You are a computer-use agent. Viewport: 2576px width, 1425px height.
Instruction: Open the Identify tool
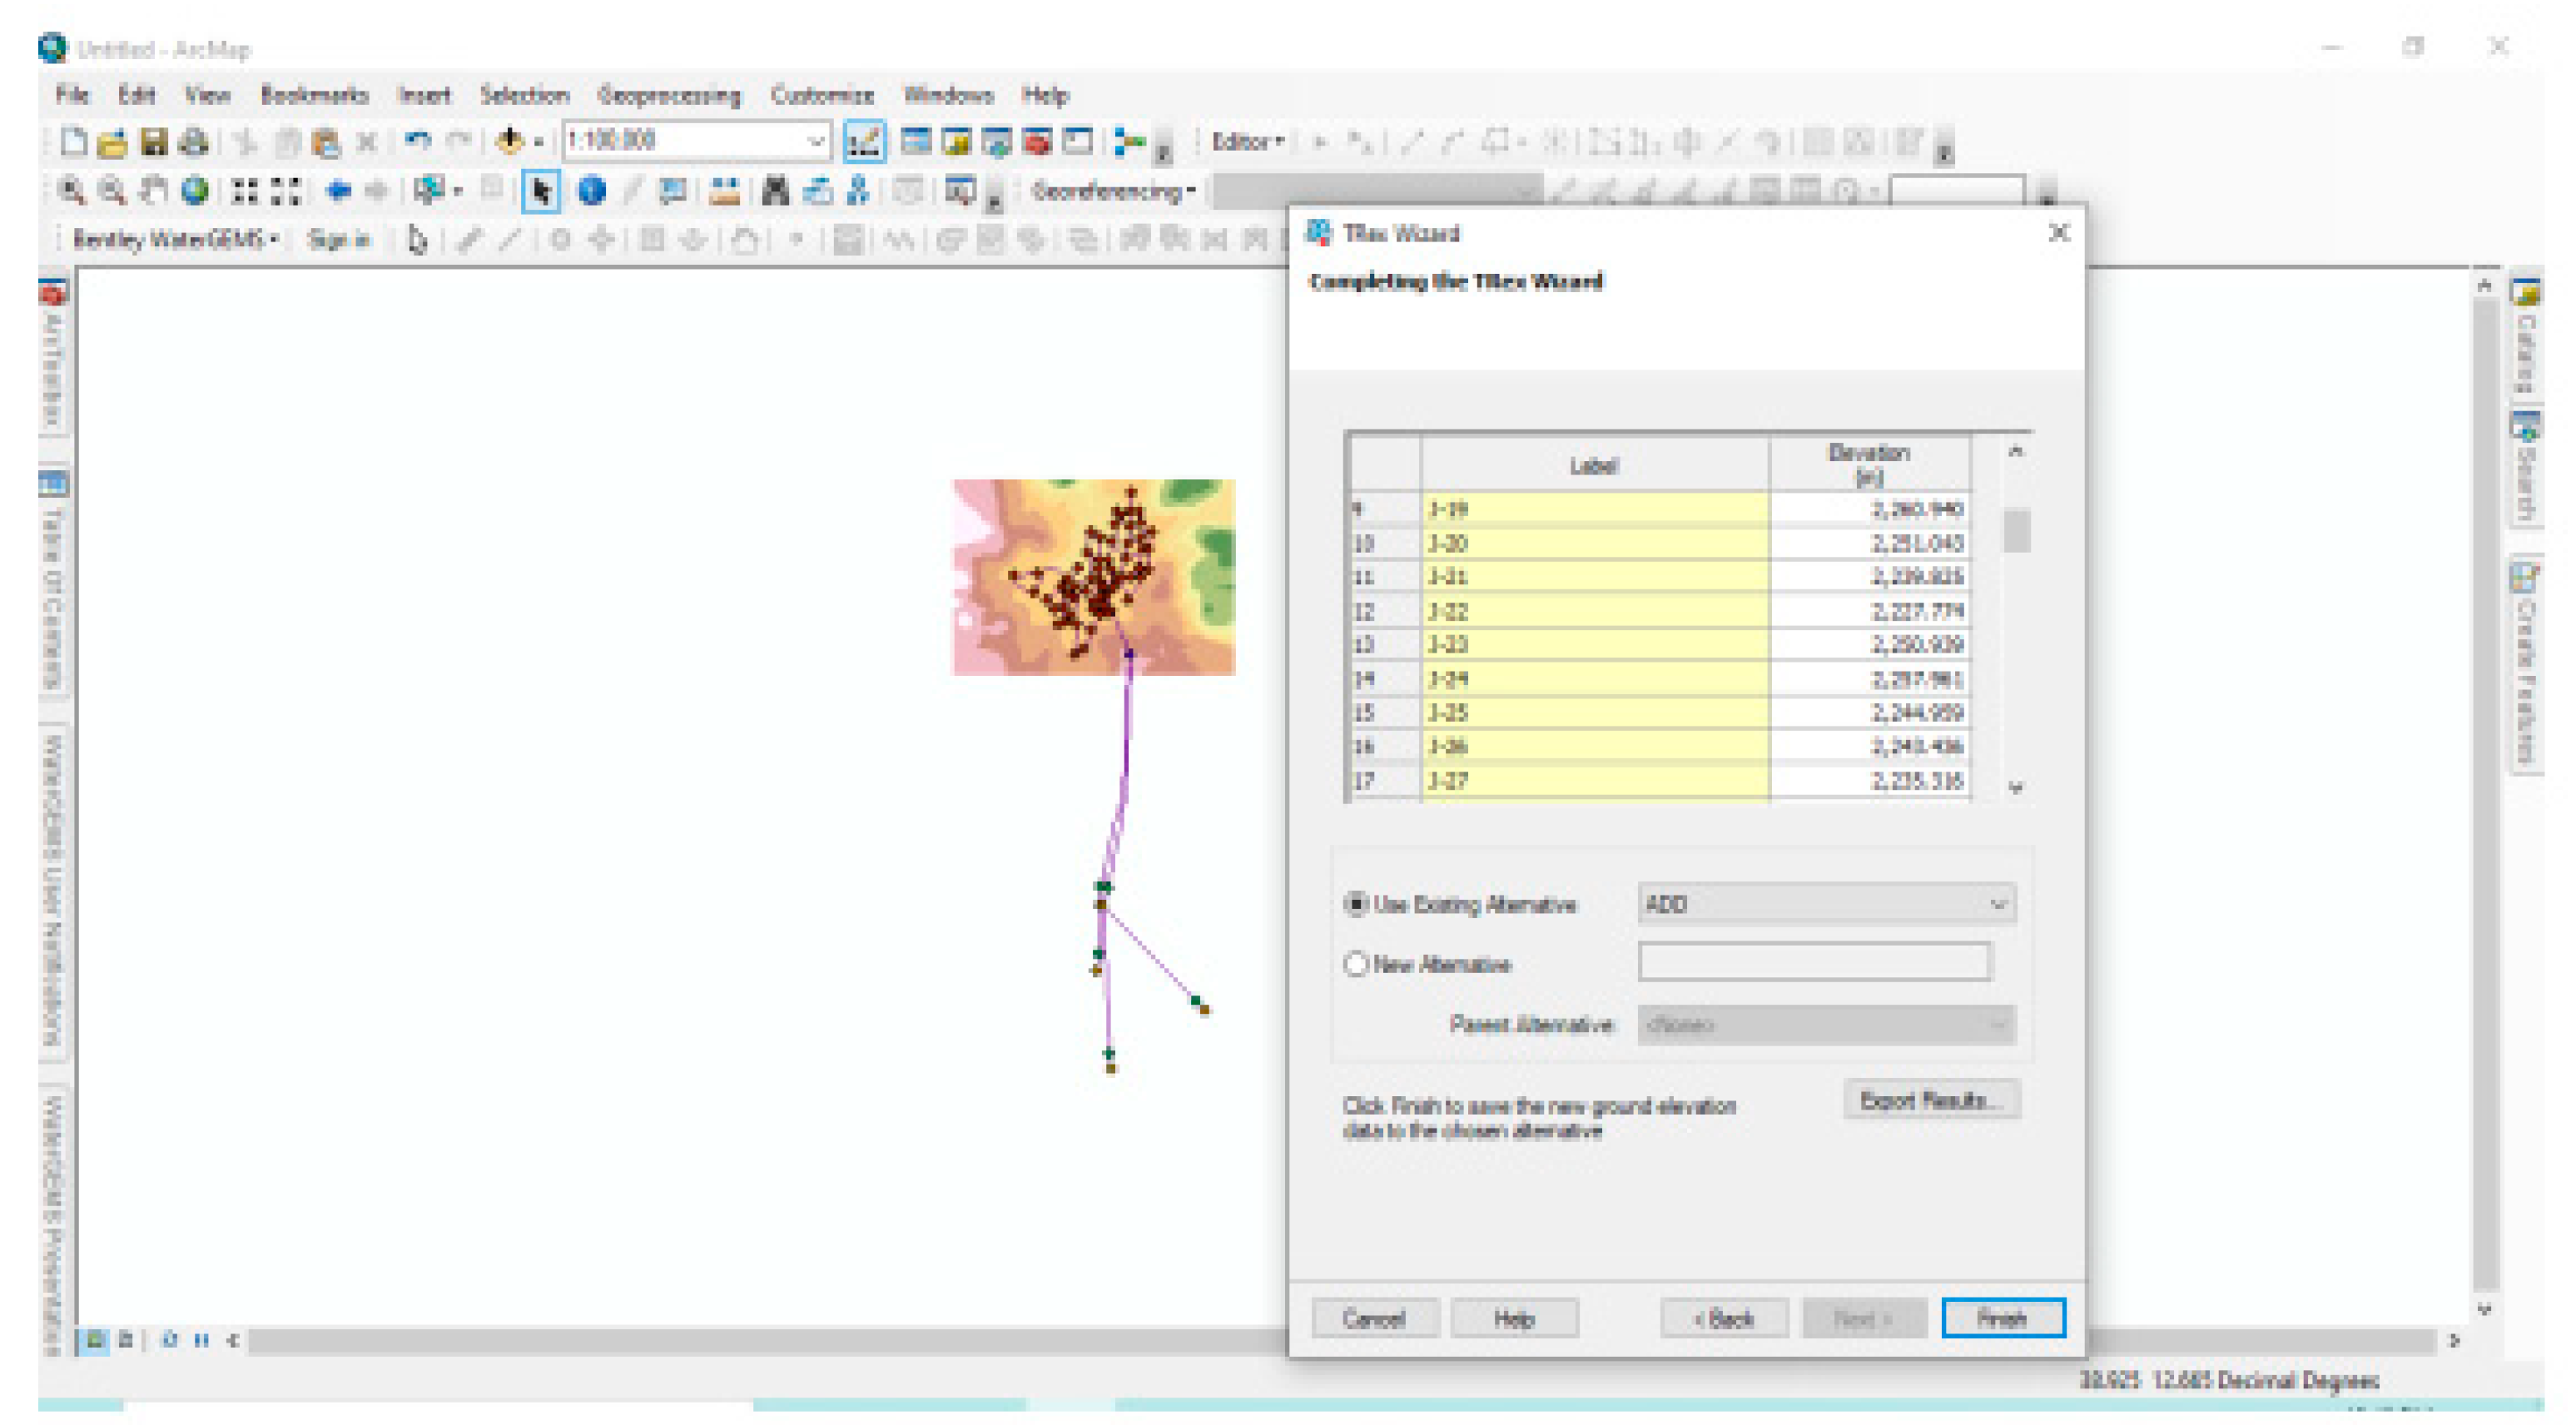pos(592,190)
